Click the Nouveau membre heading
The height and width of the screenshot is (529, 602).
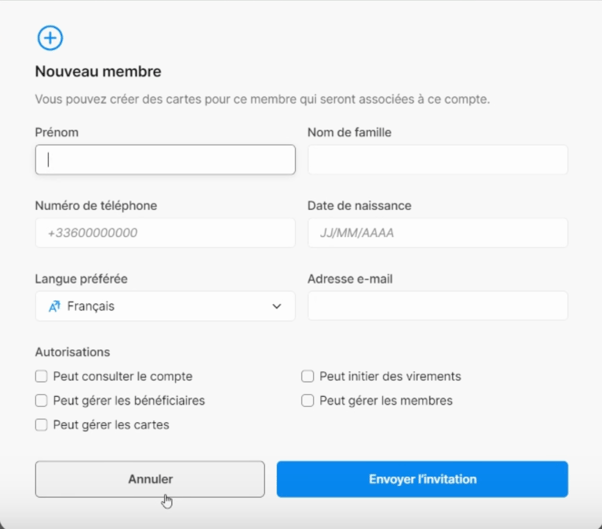click(x=98, y=71)
